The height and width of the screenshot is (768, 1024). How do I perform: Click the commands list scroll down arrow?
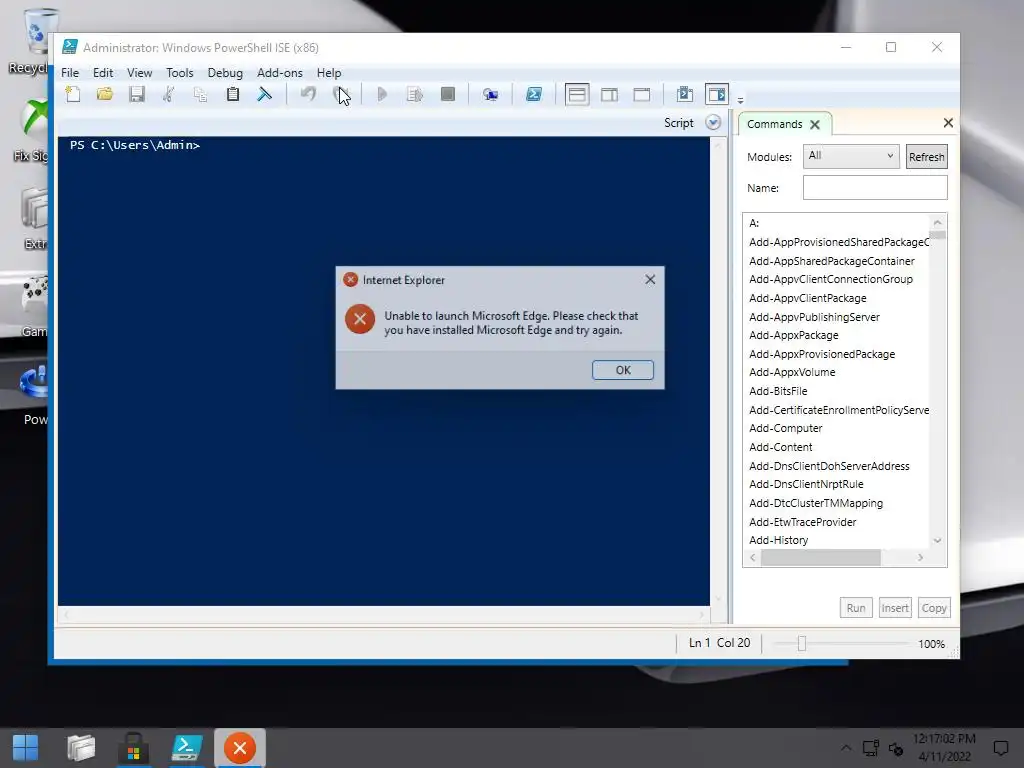(937, 541)
